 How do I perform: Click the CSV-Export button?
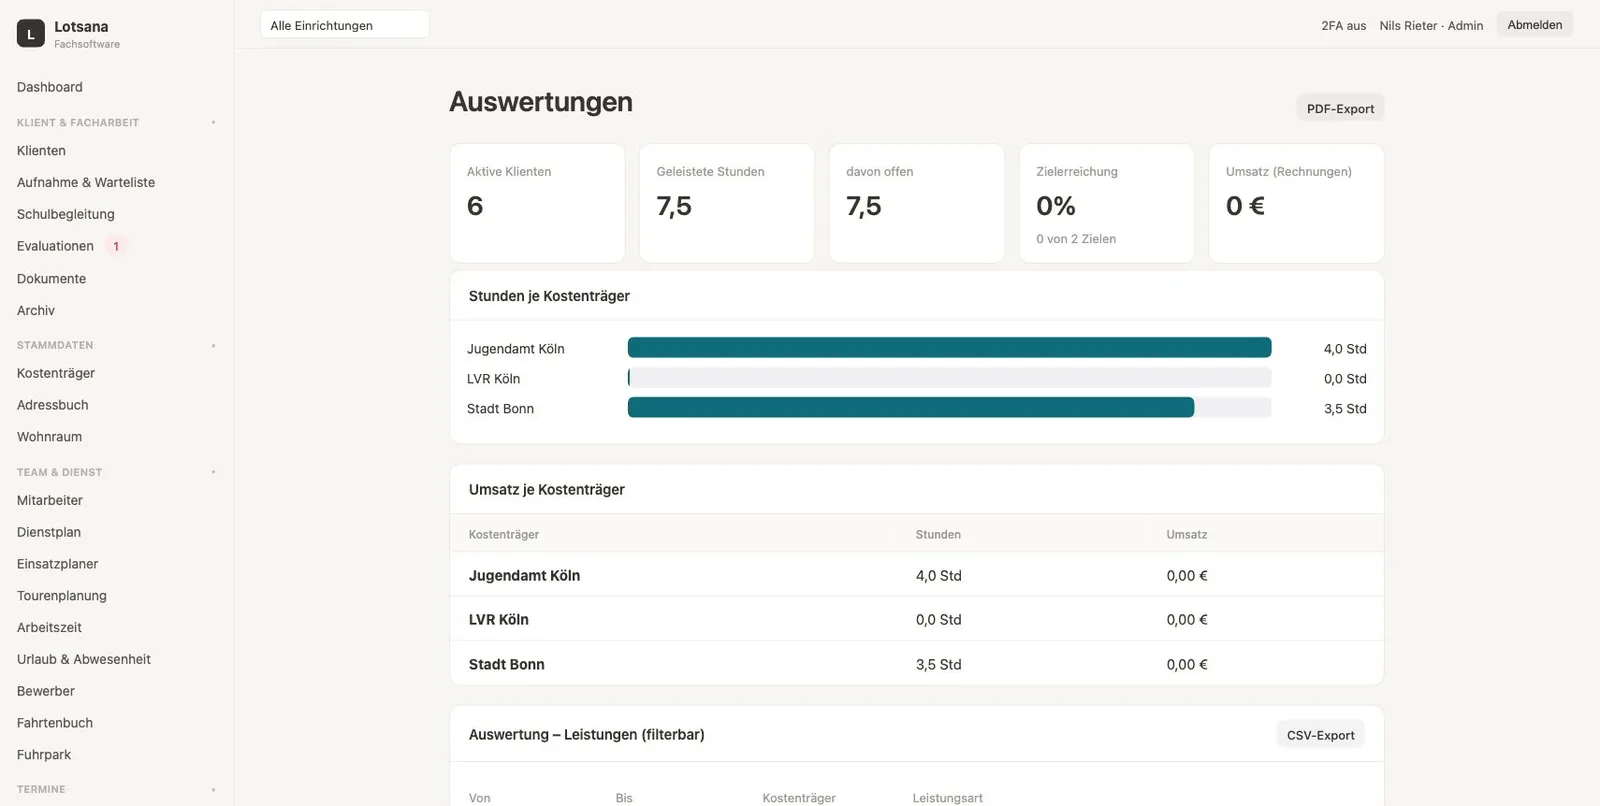1320,735
